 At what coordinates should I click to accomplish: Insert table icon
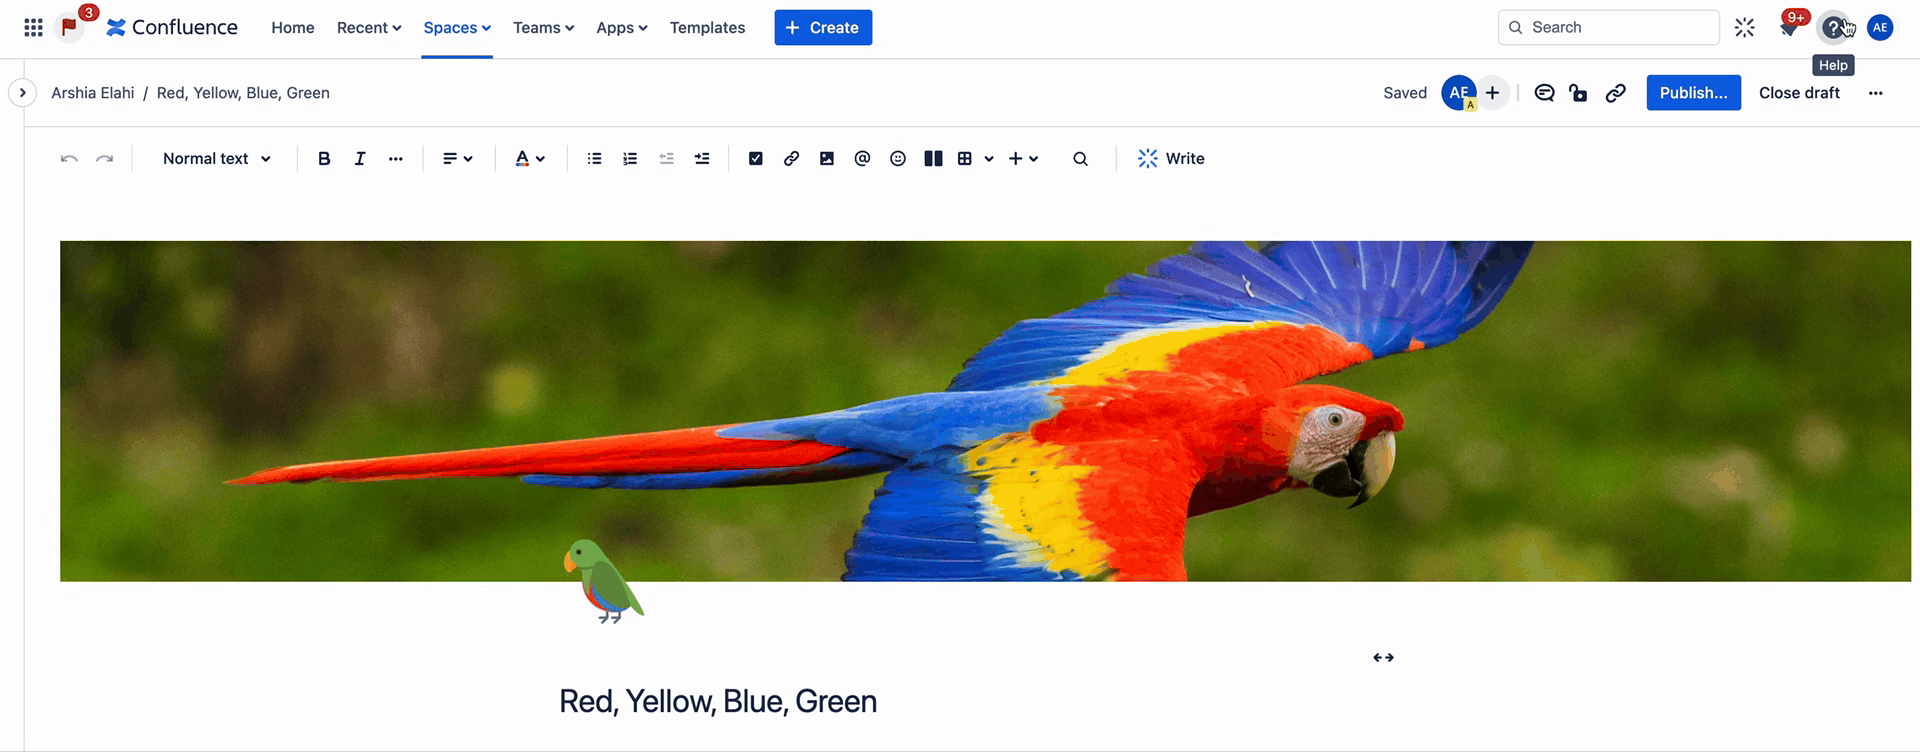[x=965, y=158]
